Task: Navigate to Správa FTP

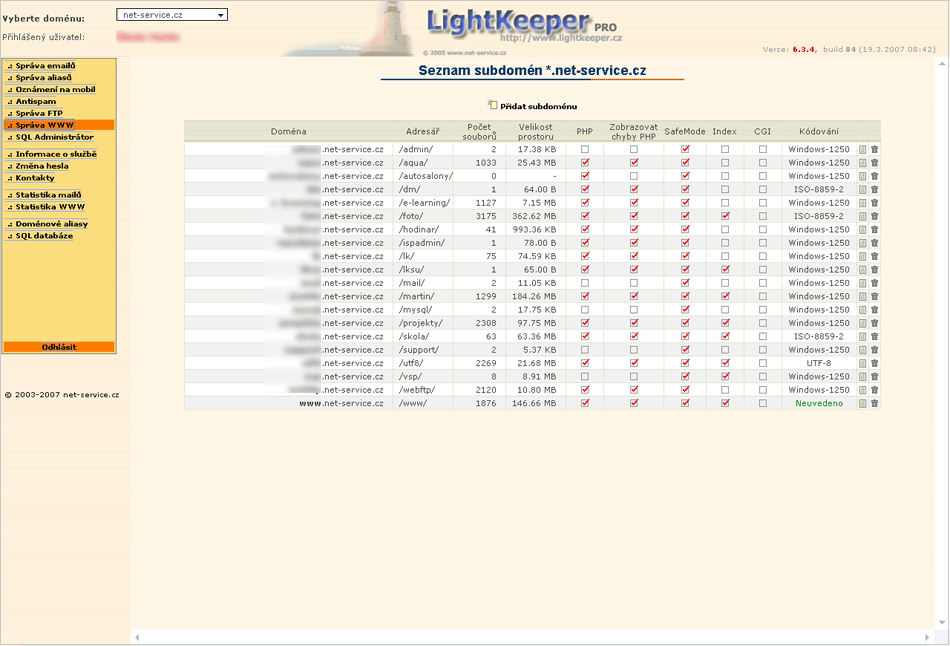Action: [39, 113]
